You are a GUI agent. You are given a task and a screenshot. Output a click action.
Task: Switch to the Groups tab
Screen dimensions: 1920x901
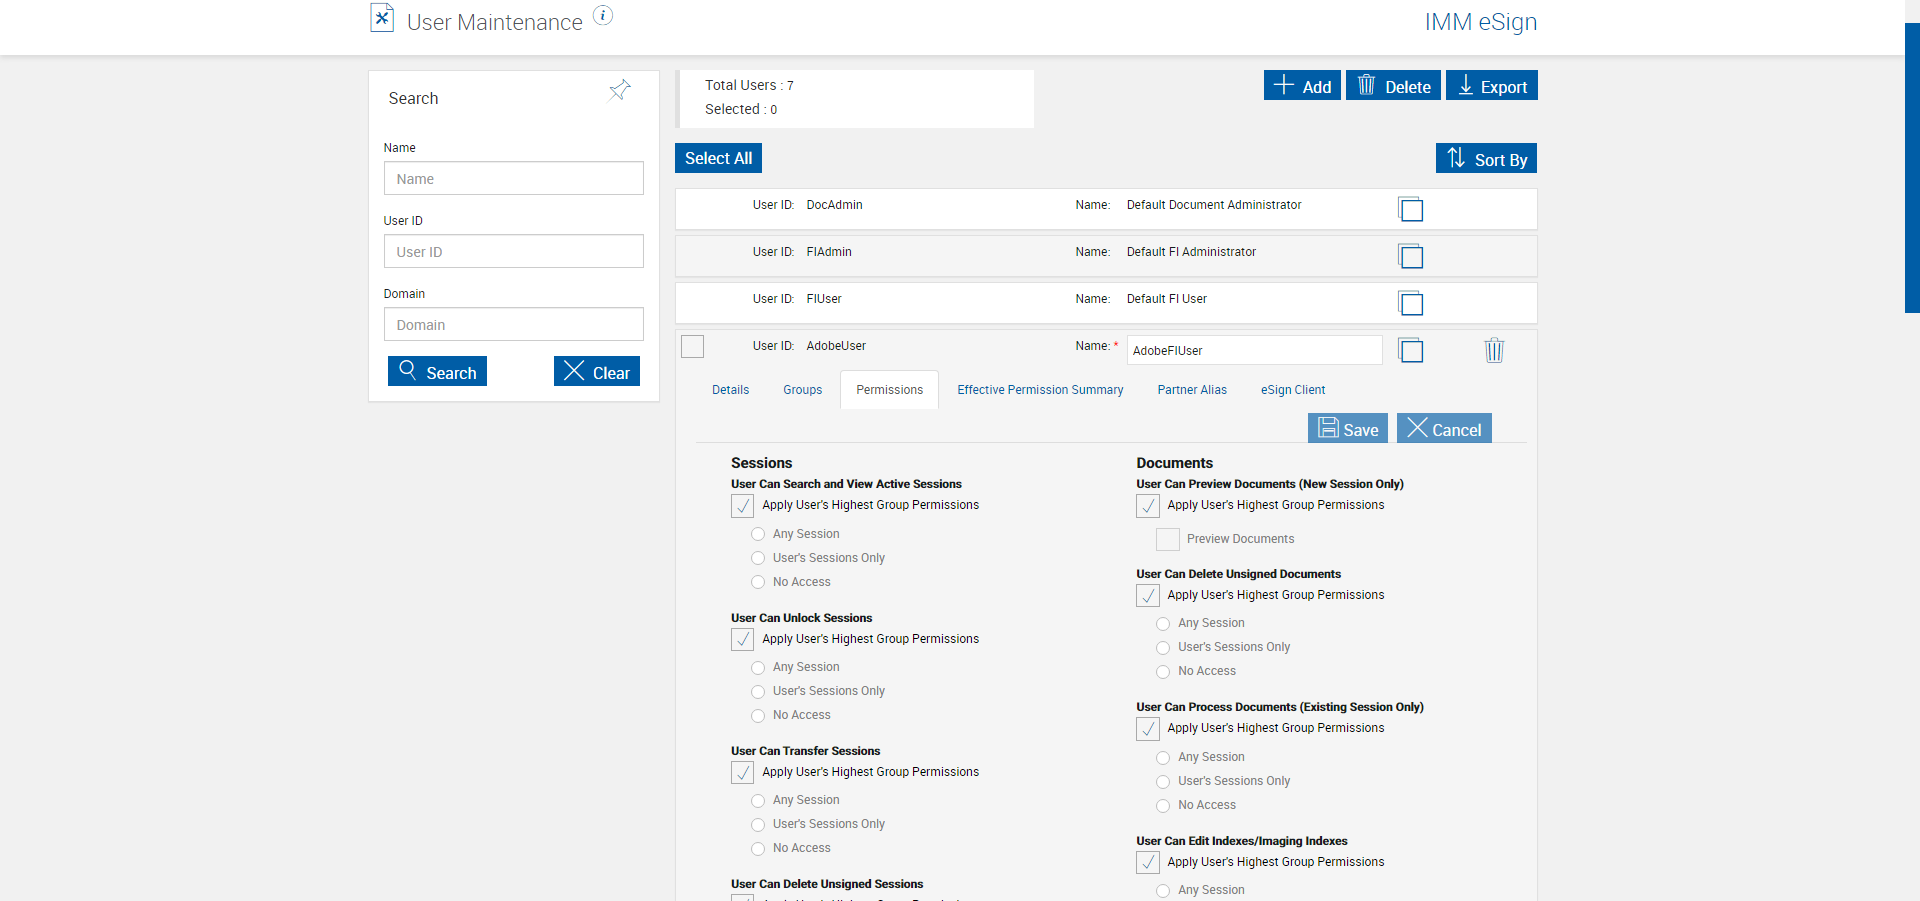coord(802,390)
